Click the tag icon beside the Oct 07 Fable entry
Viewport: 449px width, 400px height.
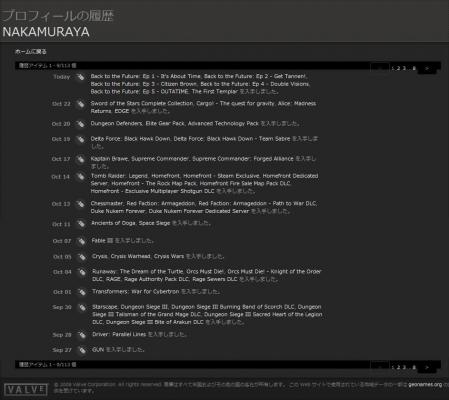[x=81, y=241]
